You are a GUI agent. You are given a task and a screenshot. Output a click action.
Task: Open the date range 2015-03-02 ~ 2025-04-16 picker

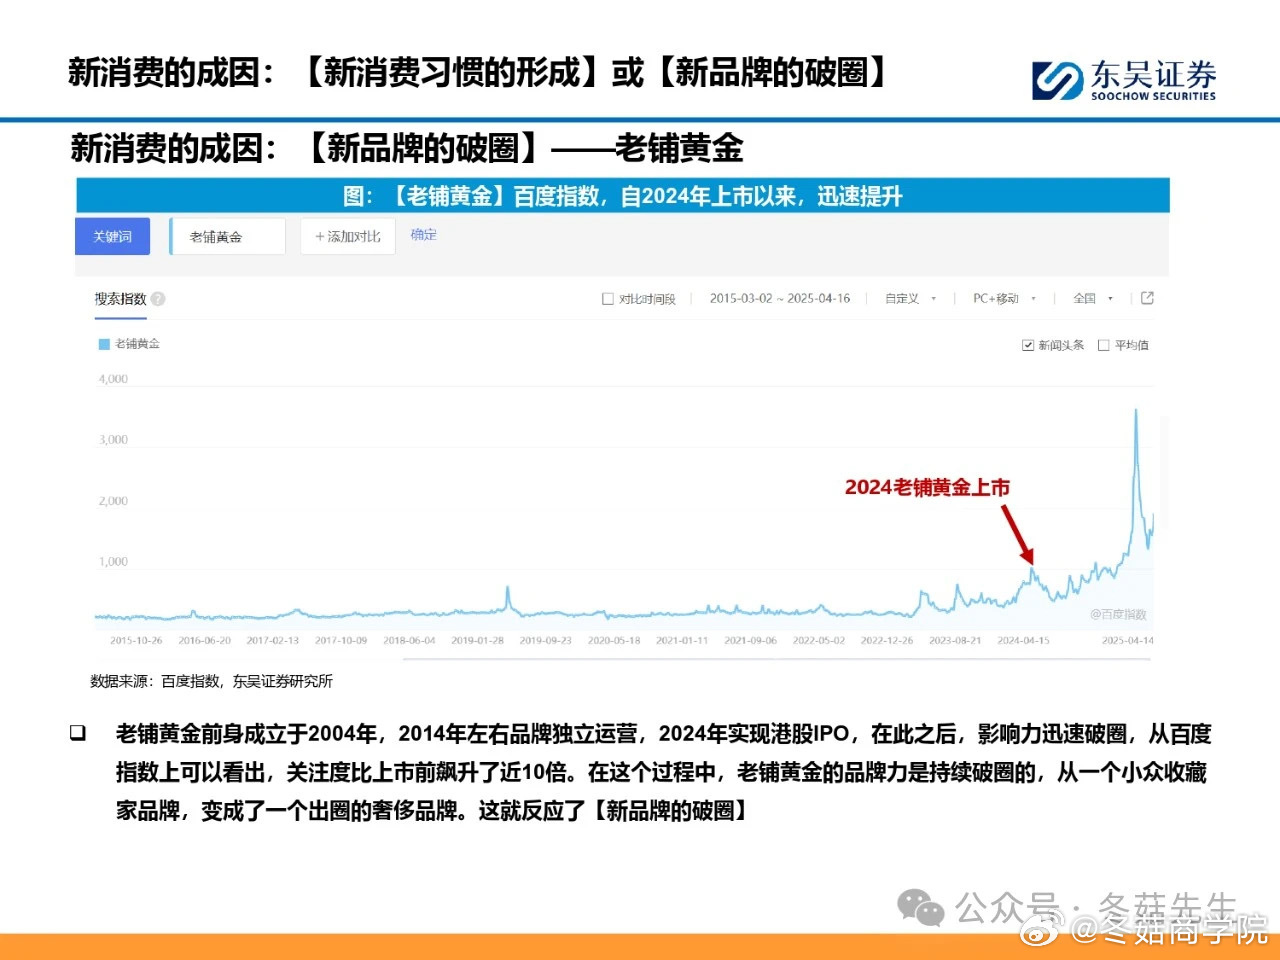(780, 298)
